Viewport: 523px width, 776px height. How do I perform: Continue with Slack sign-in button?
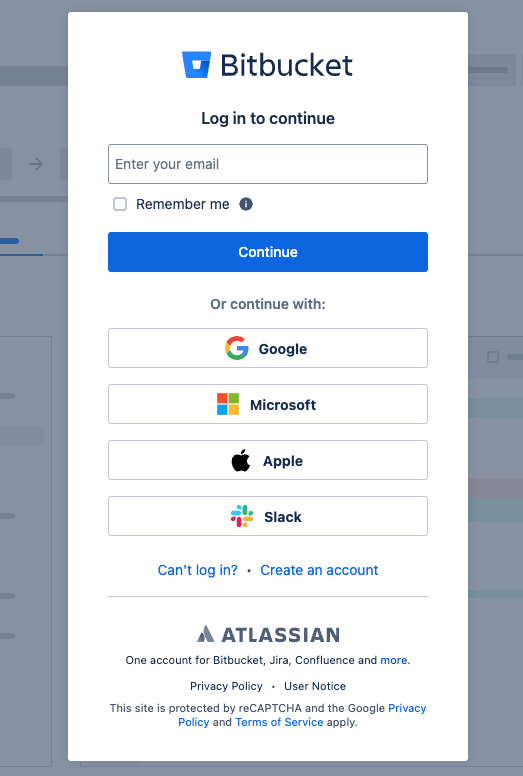click(268, 516)
